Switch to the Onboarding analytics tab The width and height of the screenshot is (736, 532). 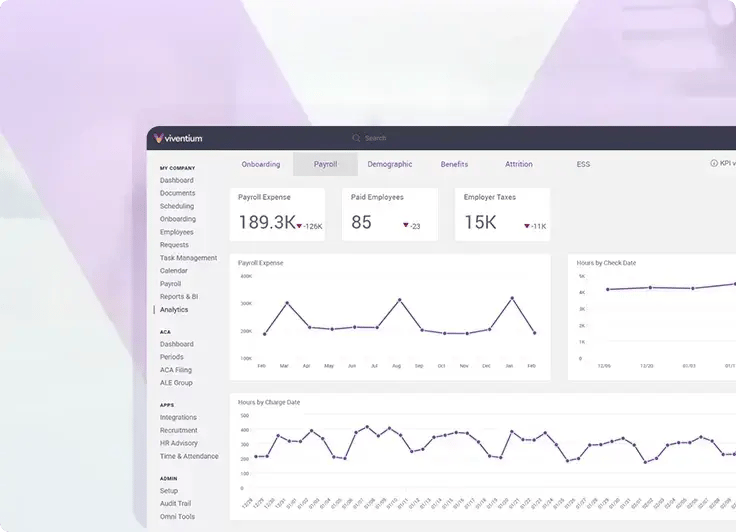pos(261,164)
